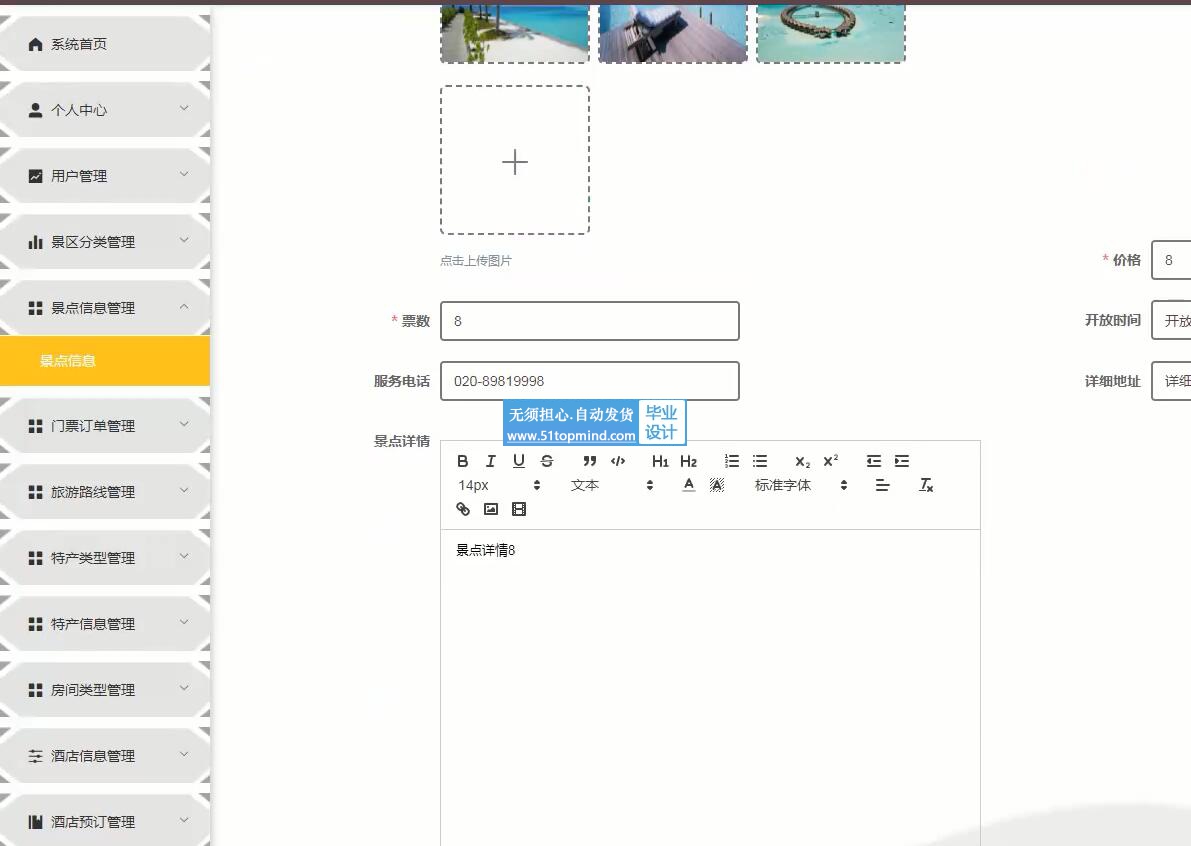Click the chart icon beside 用户管理
This screenshot has width=1191, height=846.
tap(35, 176)
